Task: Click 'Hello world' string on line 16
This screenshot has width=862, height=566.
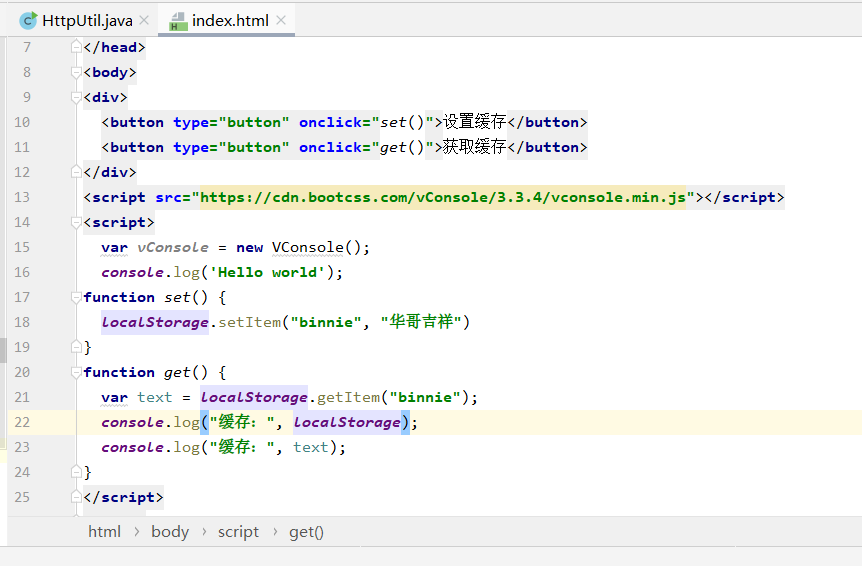Action: [268, 272]
